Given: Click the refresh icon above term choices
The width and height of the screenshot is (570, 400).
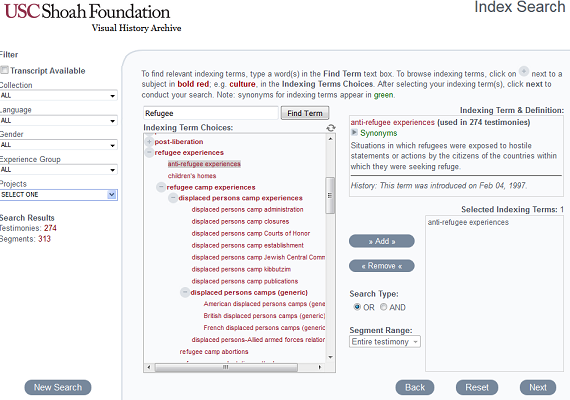Looking at the screenshot, I should tap(330, 128).
